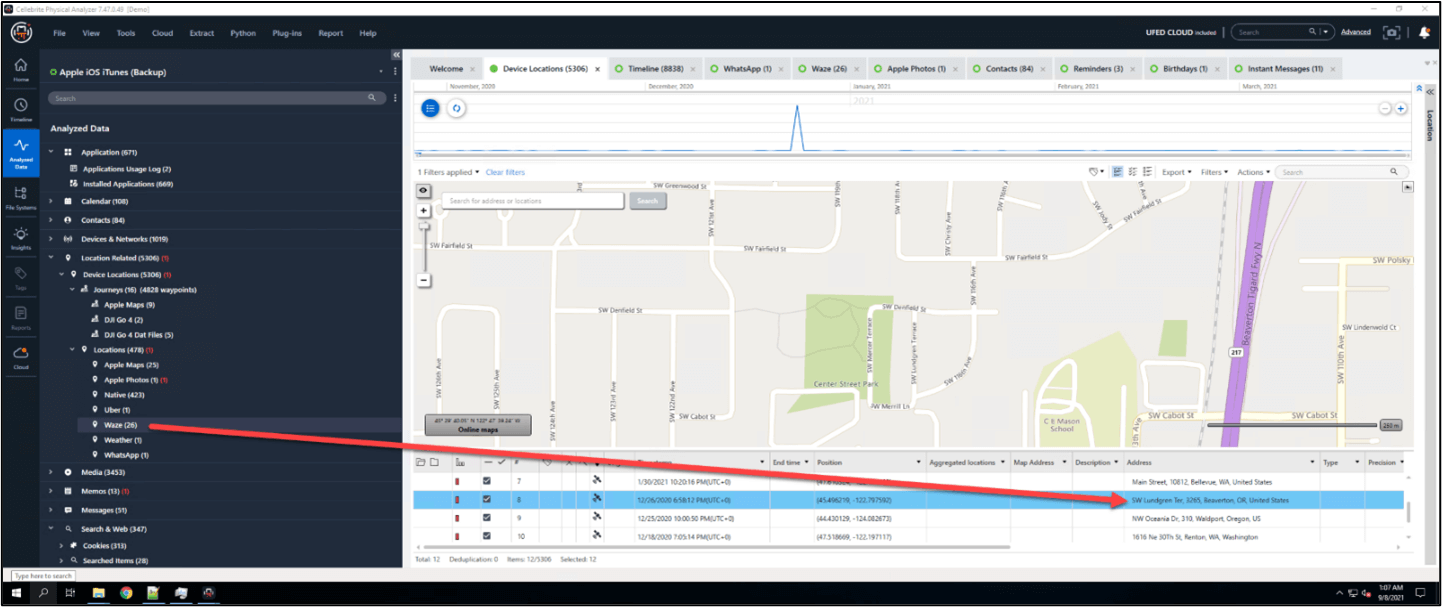Expand the Contacts (84) tree node
Screen dimensions: 1442x607
(51, 220)
